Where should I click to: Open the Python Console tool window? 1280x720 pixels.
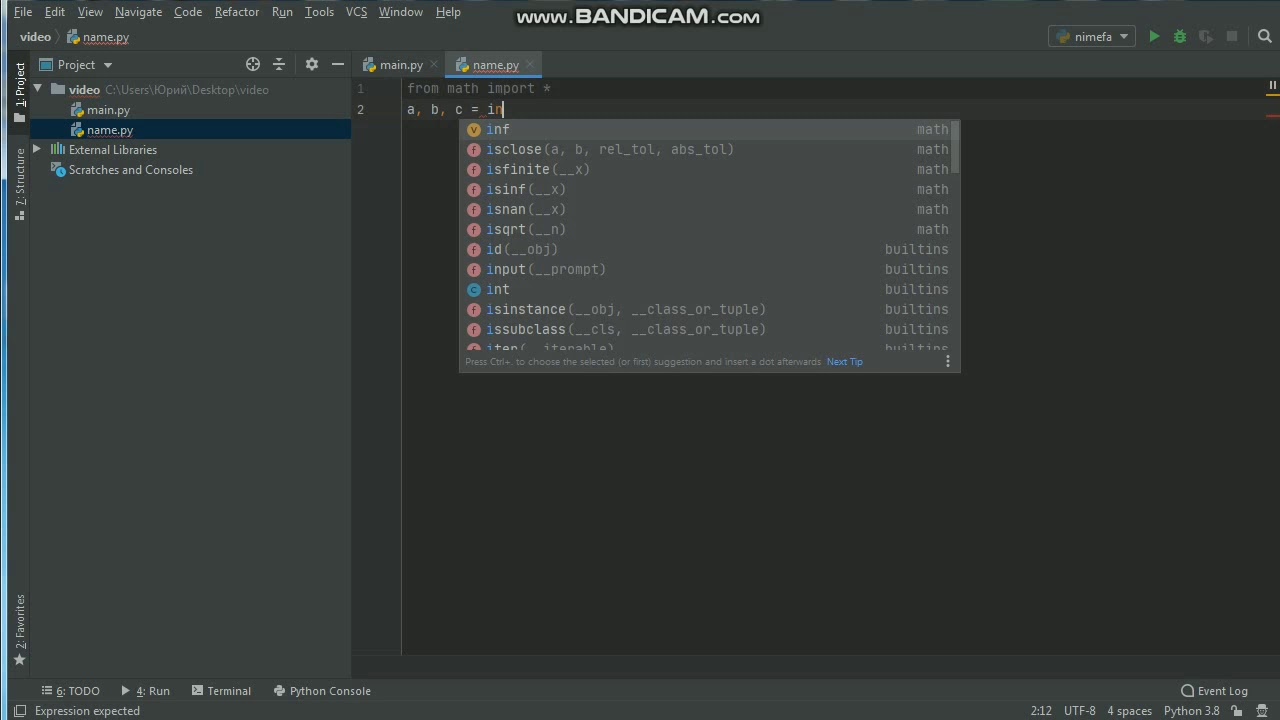[x=322, y=691]
